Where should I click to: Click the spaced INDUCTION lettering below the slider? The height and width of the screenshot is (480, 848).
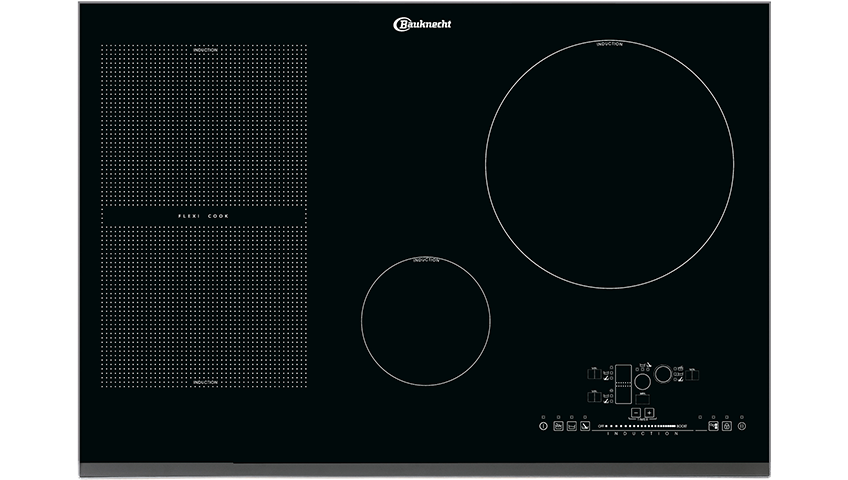point(642,434)
